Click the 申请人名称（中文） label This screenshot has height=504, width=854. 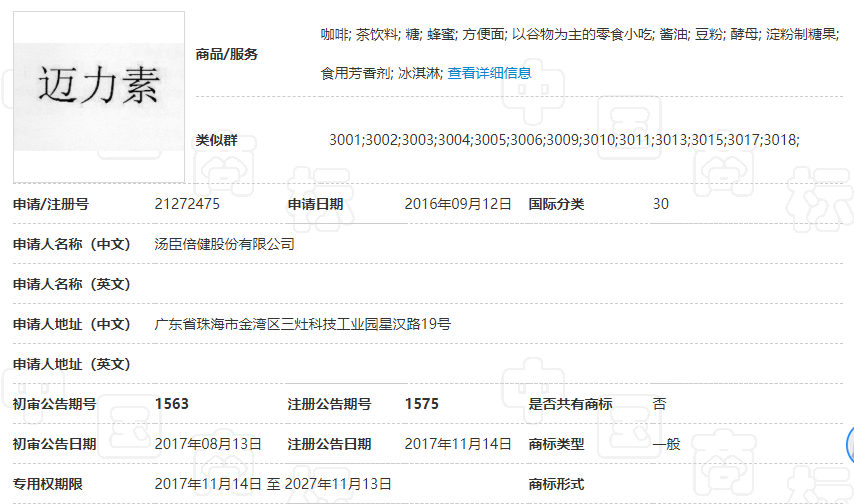pyautogui.click(x=72, y=244)
